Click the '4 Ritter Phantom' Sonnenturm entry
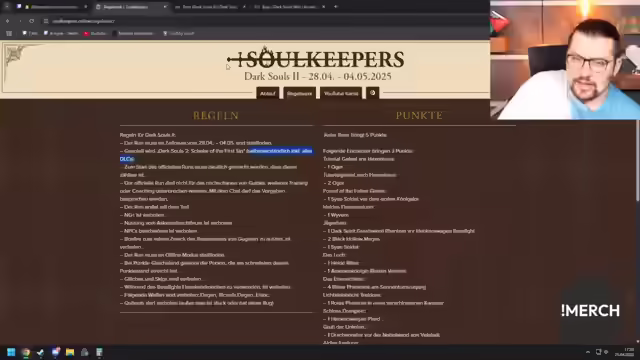 pos(375,287)
